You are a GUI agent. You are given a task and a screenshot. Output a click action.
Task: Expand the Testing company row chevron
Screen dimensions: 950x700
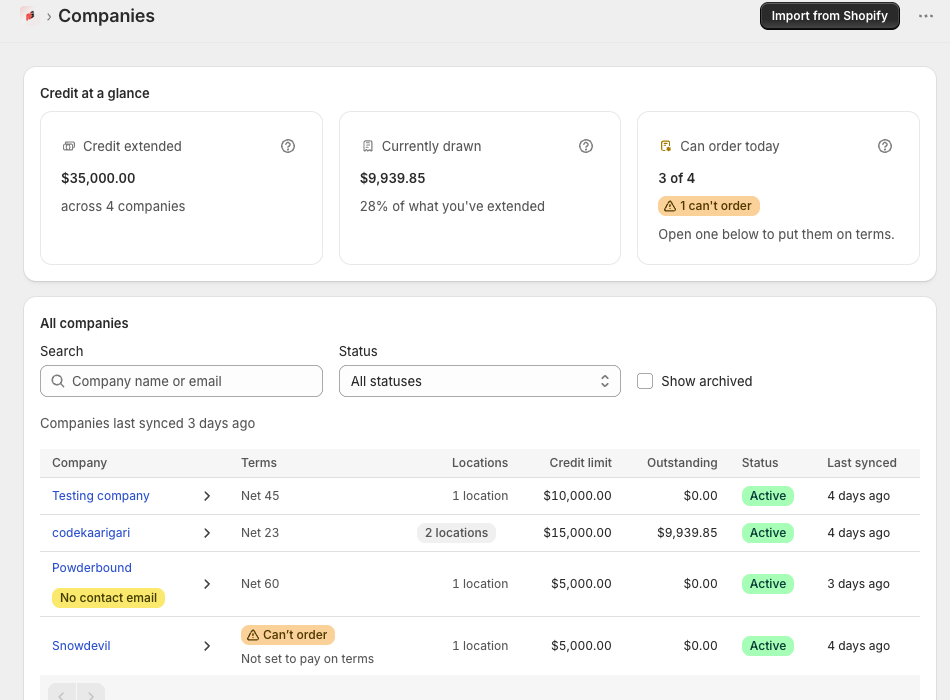tap(207, 496)
